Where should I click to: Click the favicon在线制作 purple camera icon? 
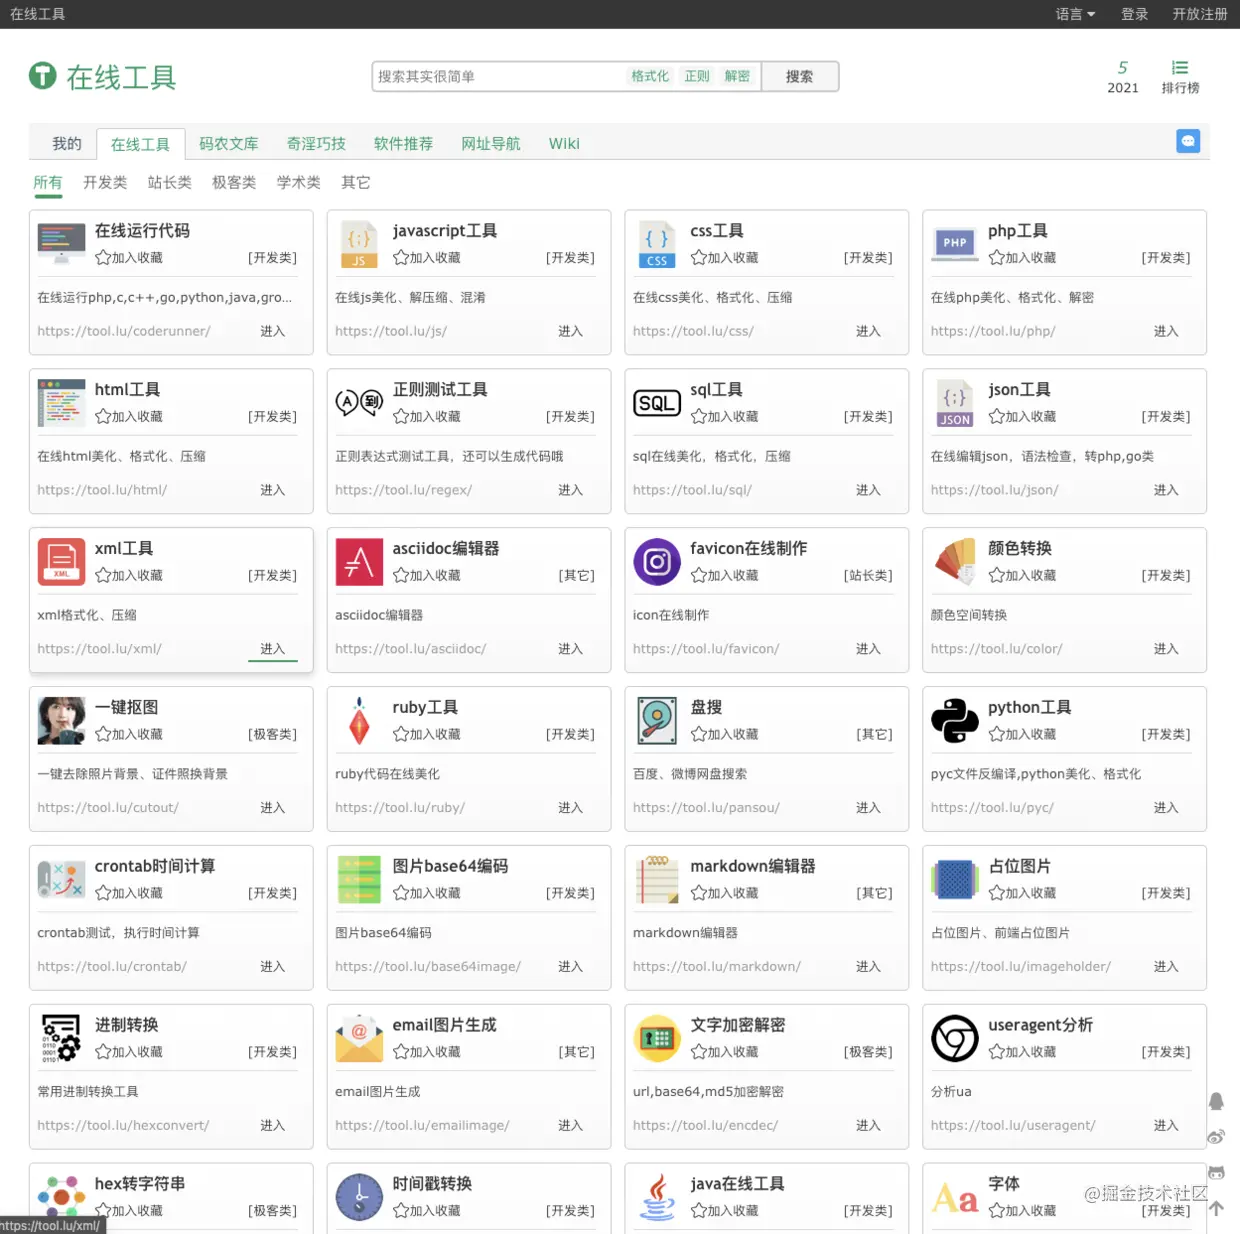point(657,561)
